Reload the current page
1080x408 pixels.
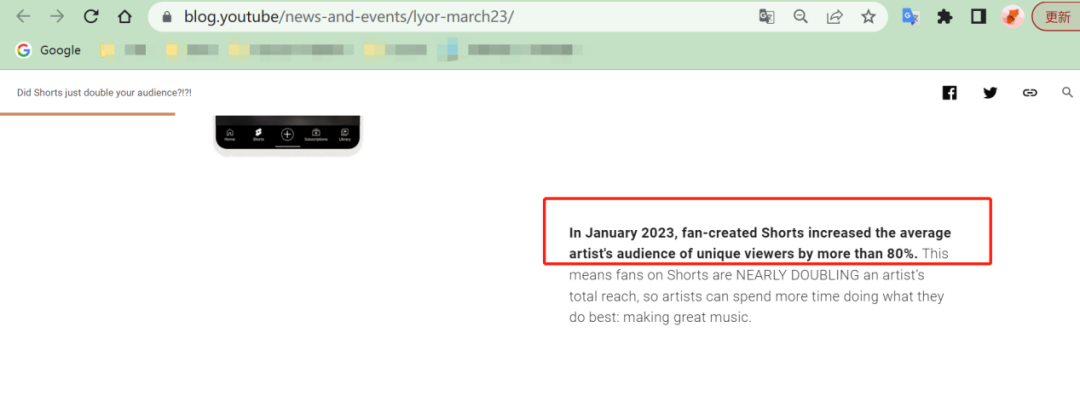point(91,16)
